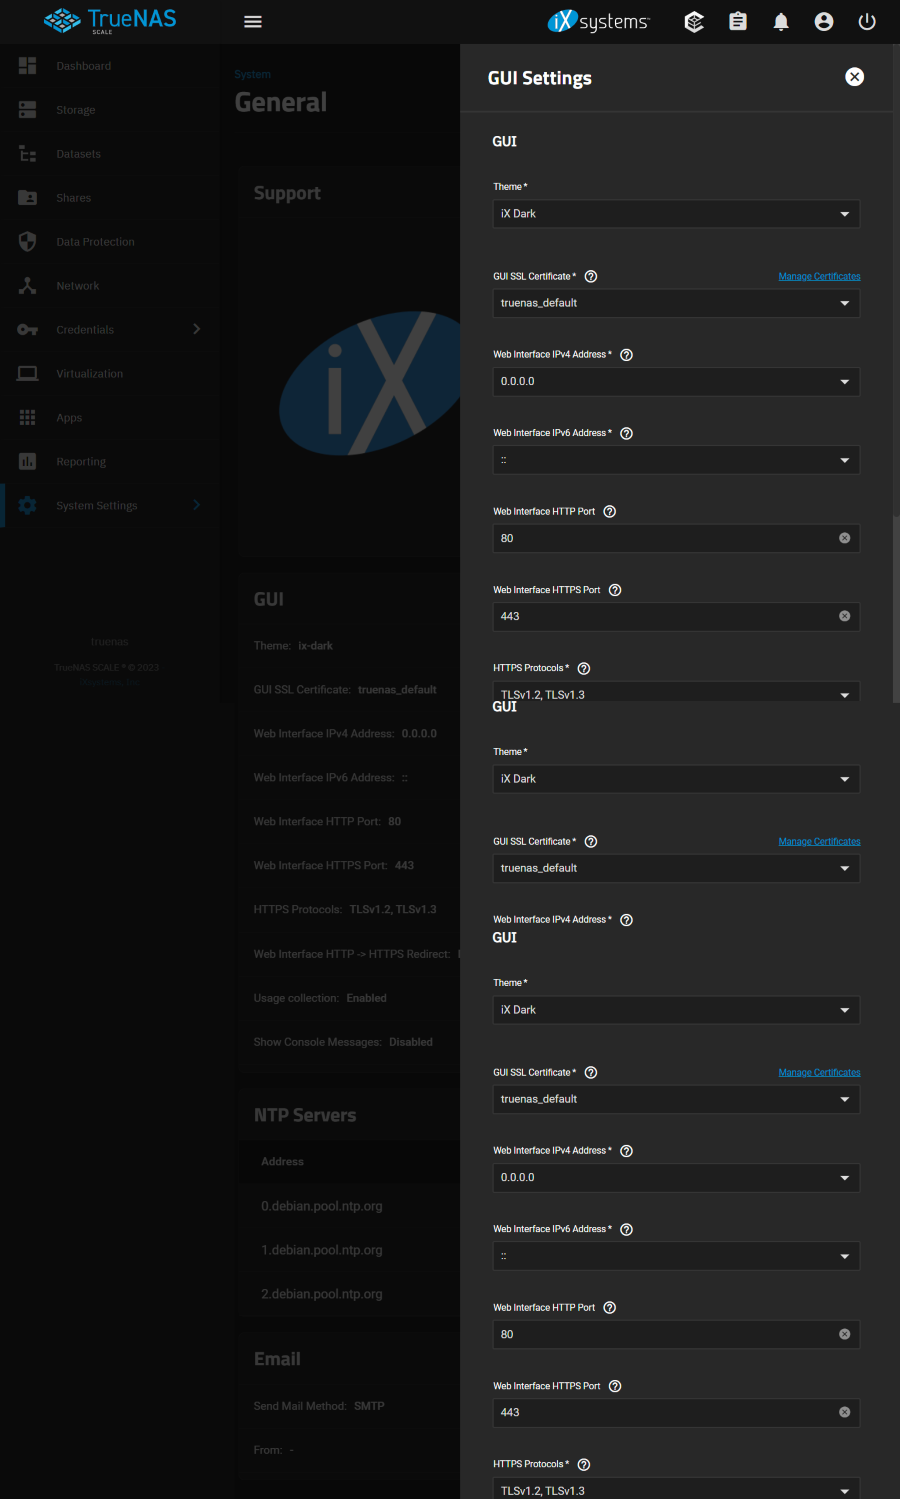The image size is (900, 1499).
Task: Open the TrueCommand status icon
Action: (694, 21)
